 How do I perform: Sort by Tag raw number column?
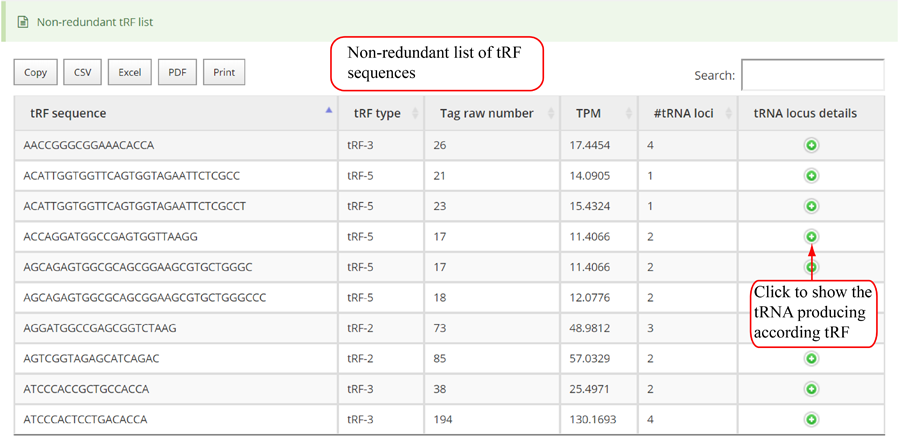tap(487, 113)
